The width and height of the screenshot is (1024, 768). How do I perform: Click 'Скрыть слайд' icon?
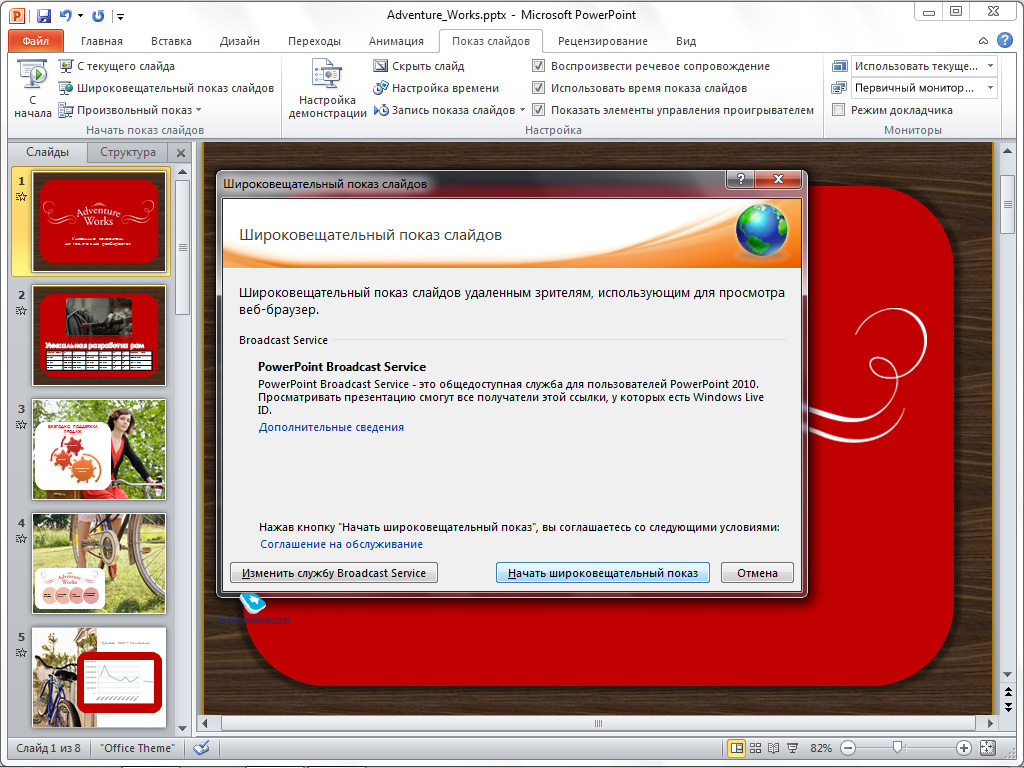click(x=380, y=66)
